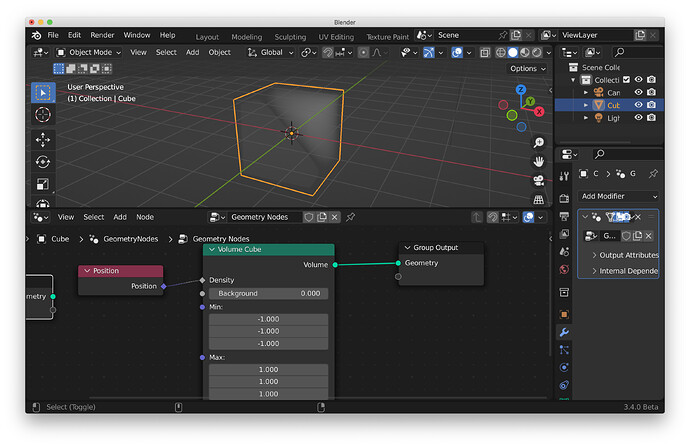This screenshot has height=446, width=690.
Task: Hide the Light object in viewport
Action: [639, 117]
